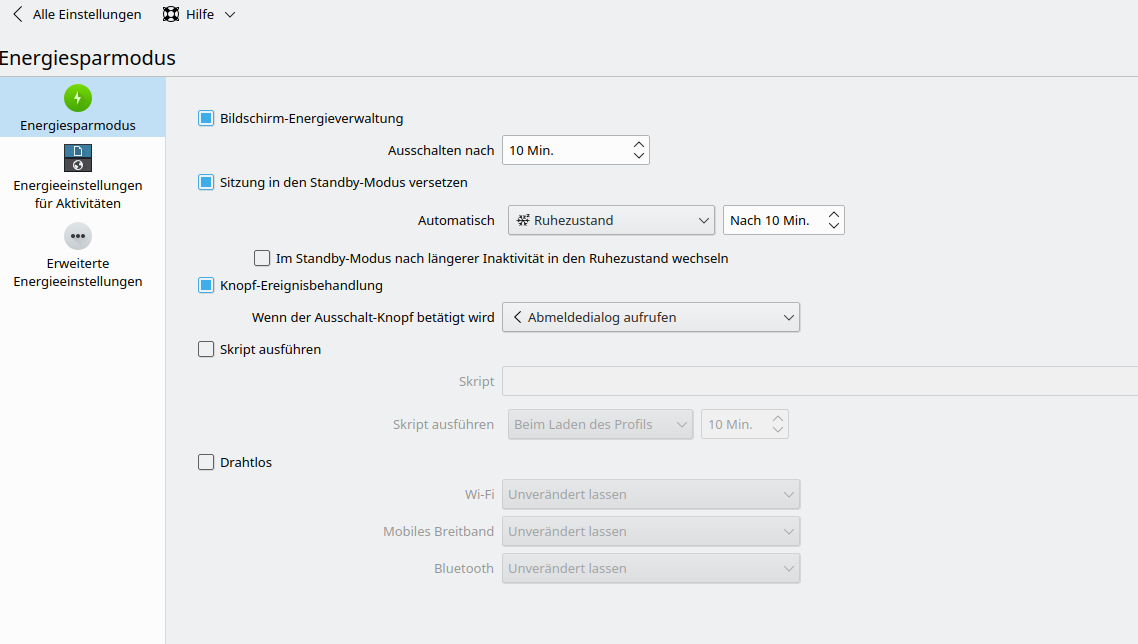This screenshot has height=644, width=1138.
Task: Click the Ausschalten nach time field
Action: pyautogui.click(x=565, y=150)
